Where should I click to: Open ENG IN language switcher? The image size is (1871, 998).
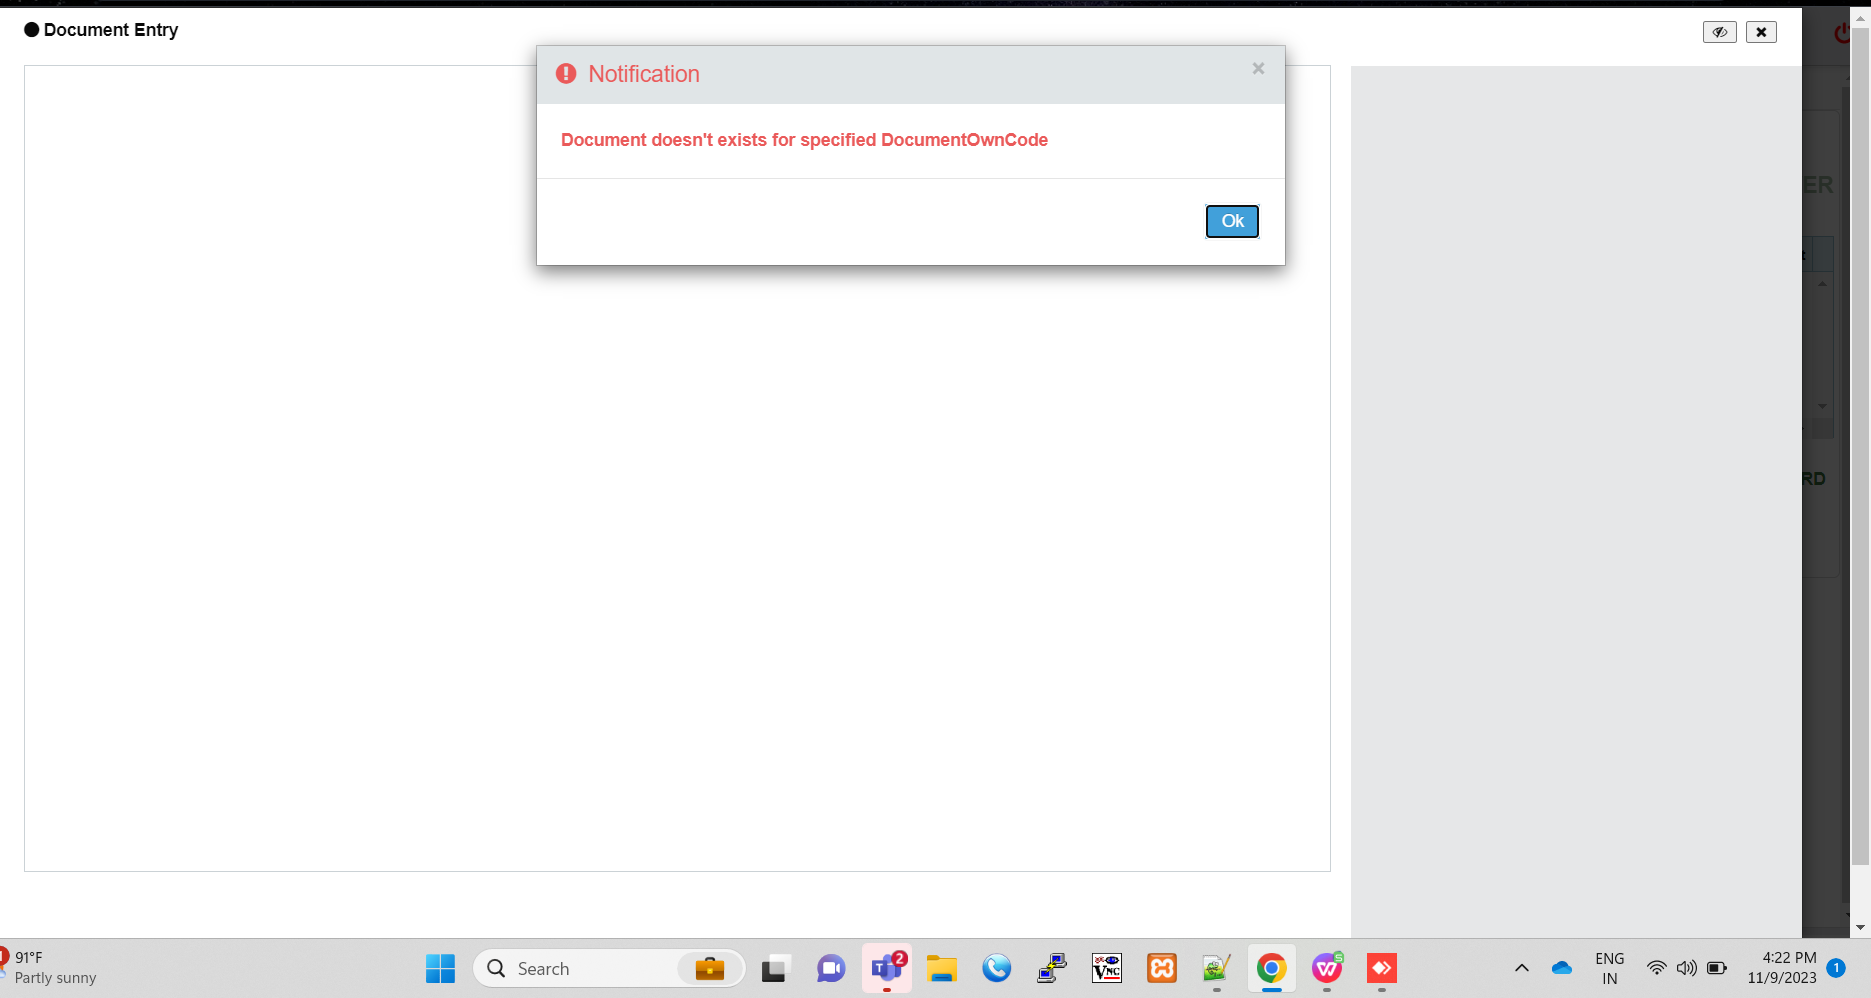pos(1610,968)
